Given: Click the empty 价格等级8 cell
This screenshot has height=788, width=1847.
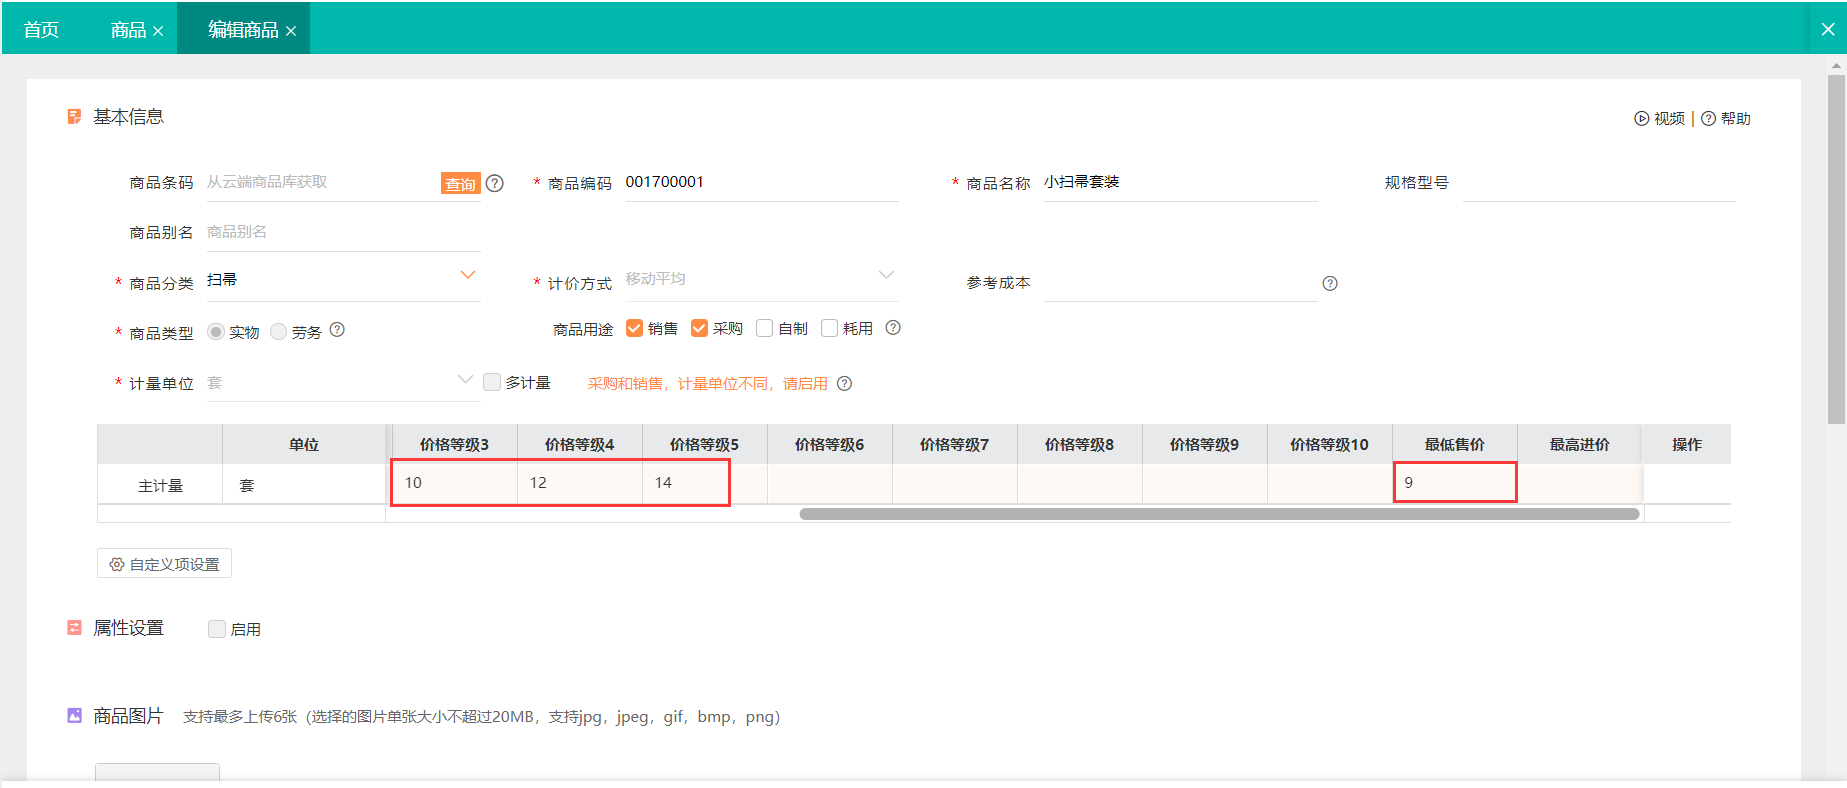Looking at the screenshot, I should click(1080, 483).
